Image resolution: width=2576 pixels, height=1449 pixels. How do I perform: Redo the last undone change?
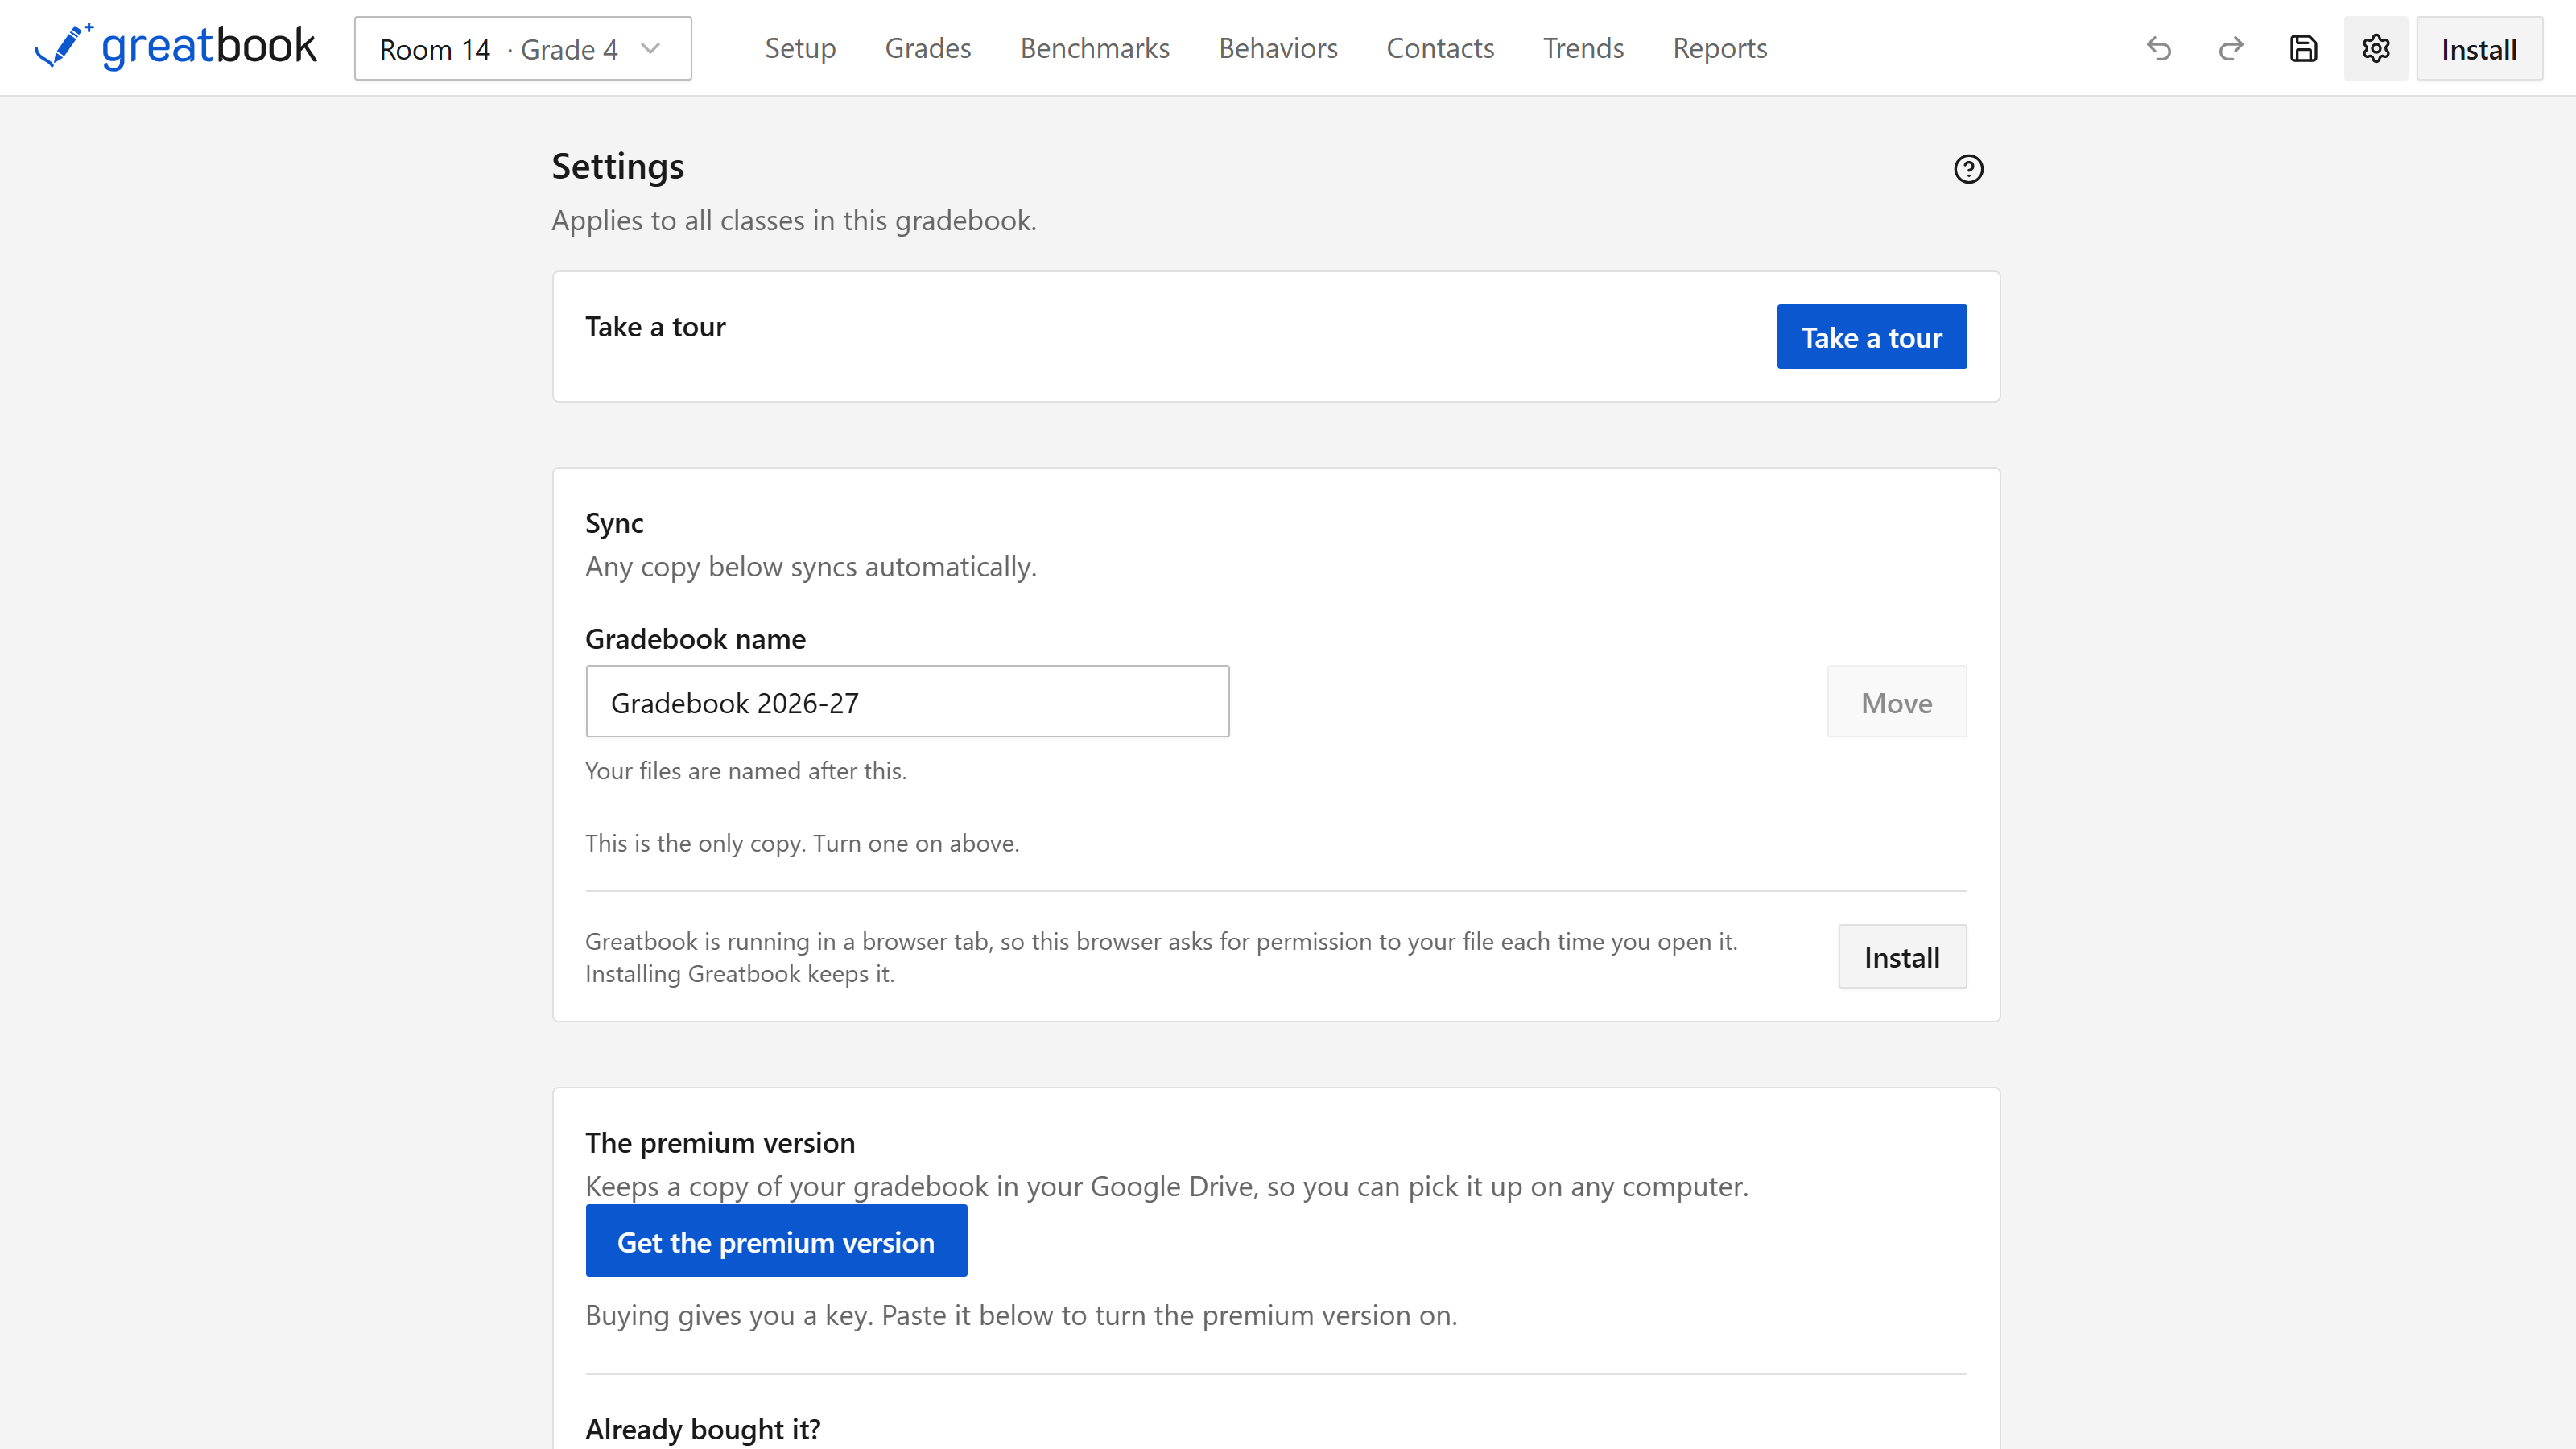tap(2231, 48)
